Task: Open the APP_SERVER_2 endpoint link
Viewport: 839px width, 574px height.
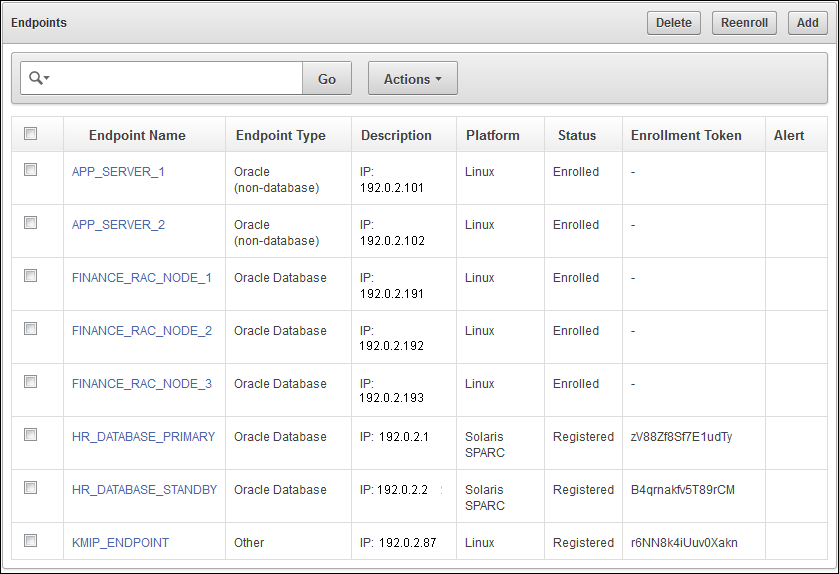Action: click(x=118, y=225)
